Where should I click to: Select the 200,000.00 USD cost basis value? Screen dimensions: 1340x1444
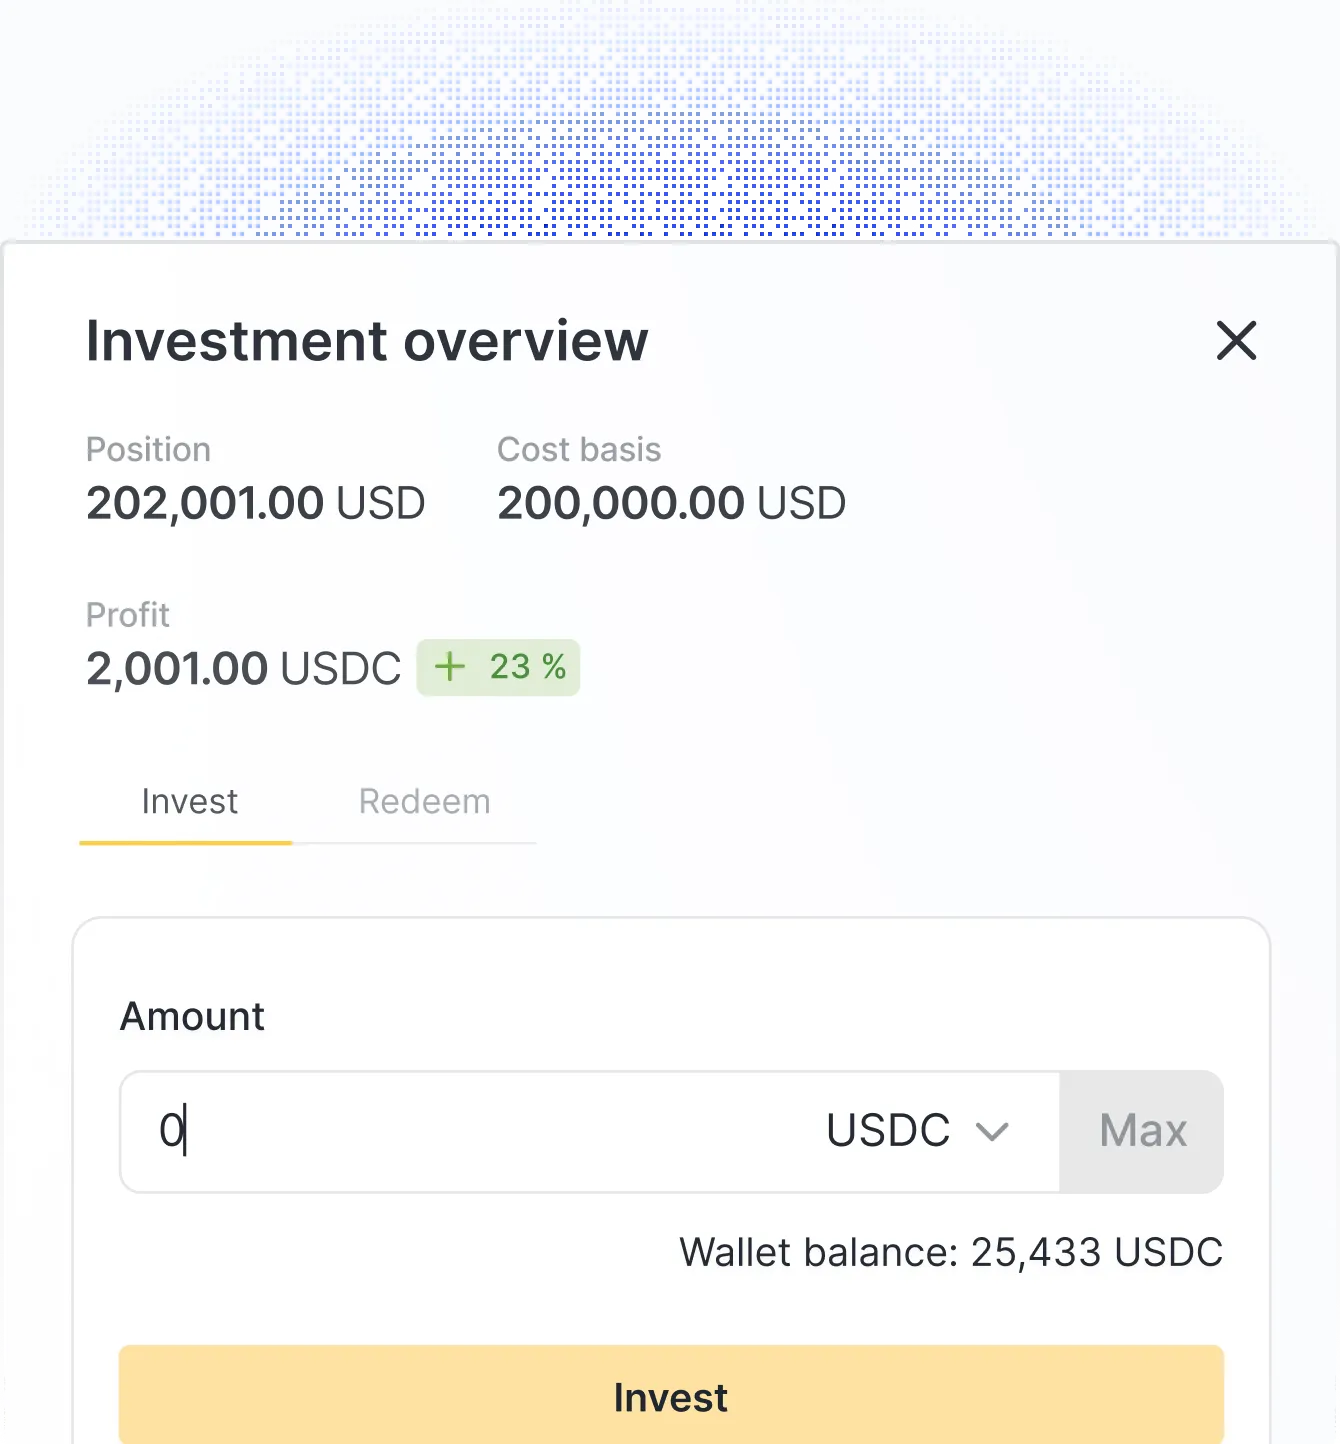(x=671, y=503)
